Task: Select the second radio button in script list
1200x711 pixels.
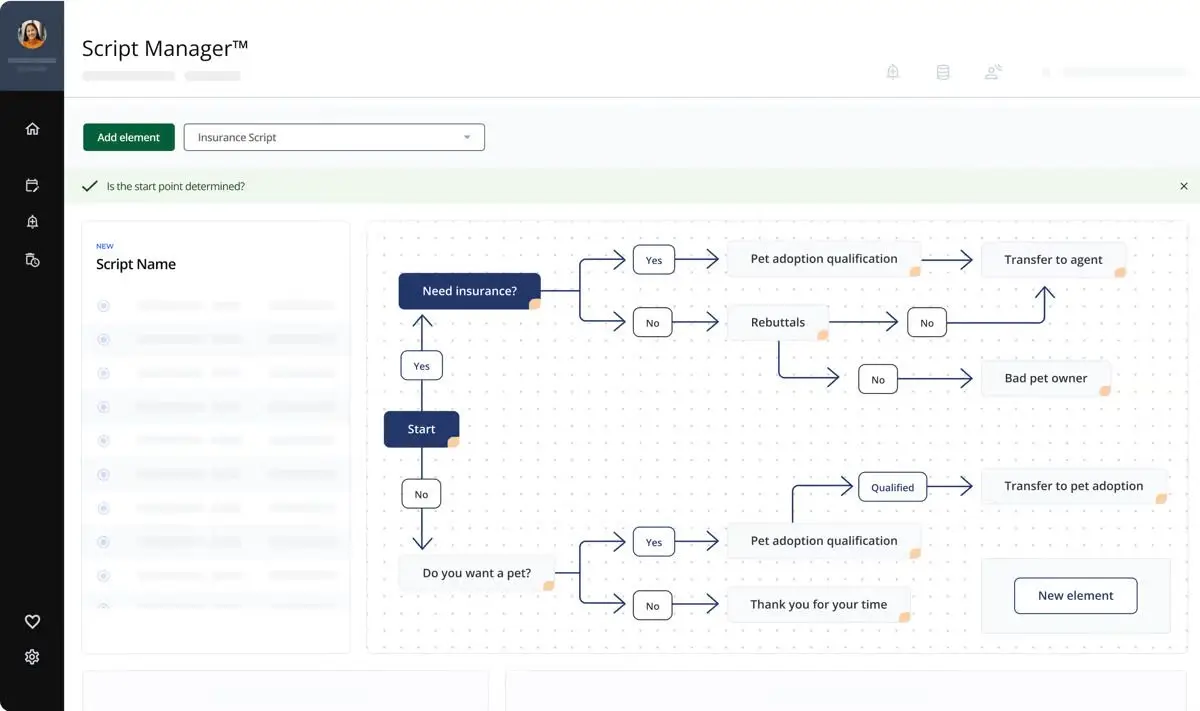Action: 103,340
